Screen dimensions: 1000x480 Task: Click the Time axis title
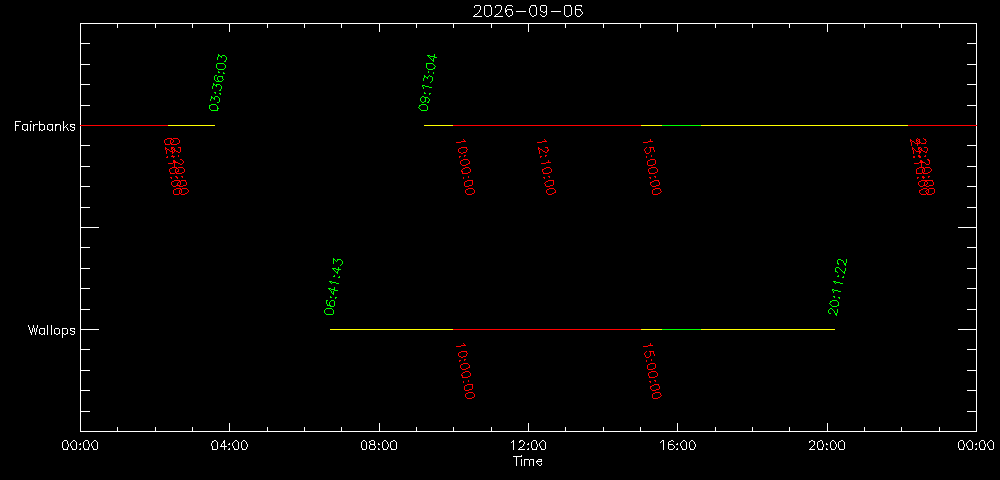click(528, 462)
